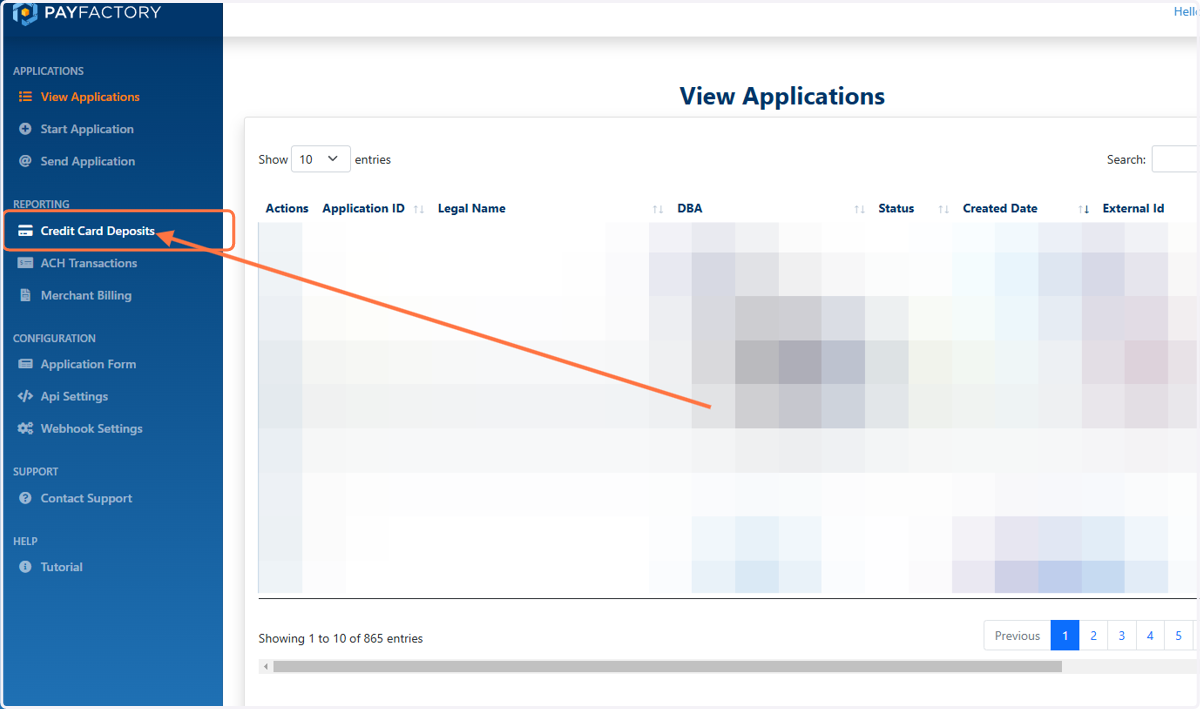Click the Send Application at-sign icon
The height and width of the screenshot is (709, 1200).
click(25, 161)
